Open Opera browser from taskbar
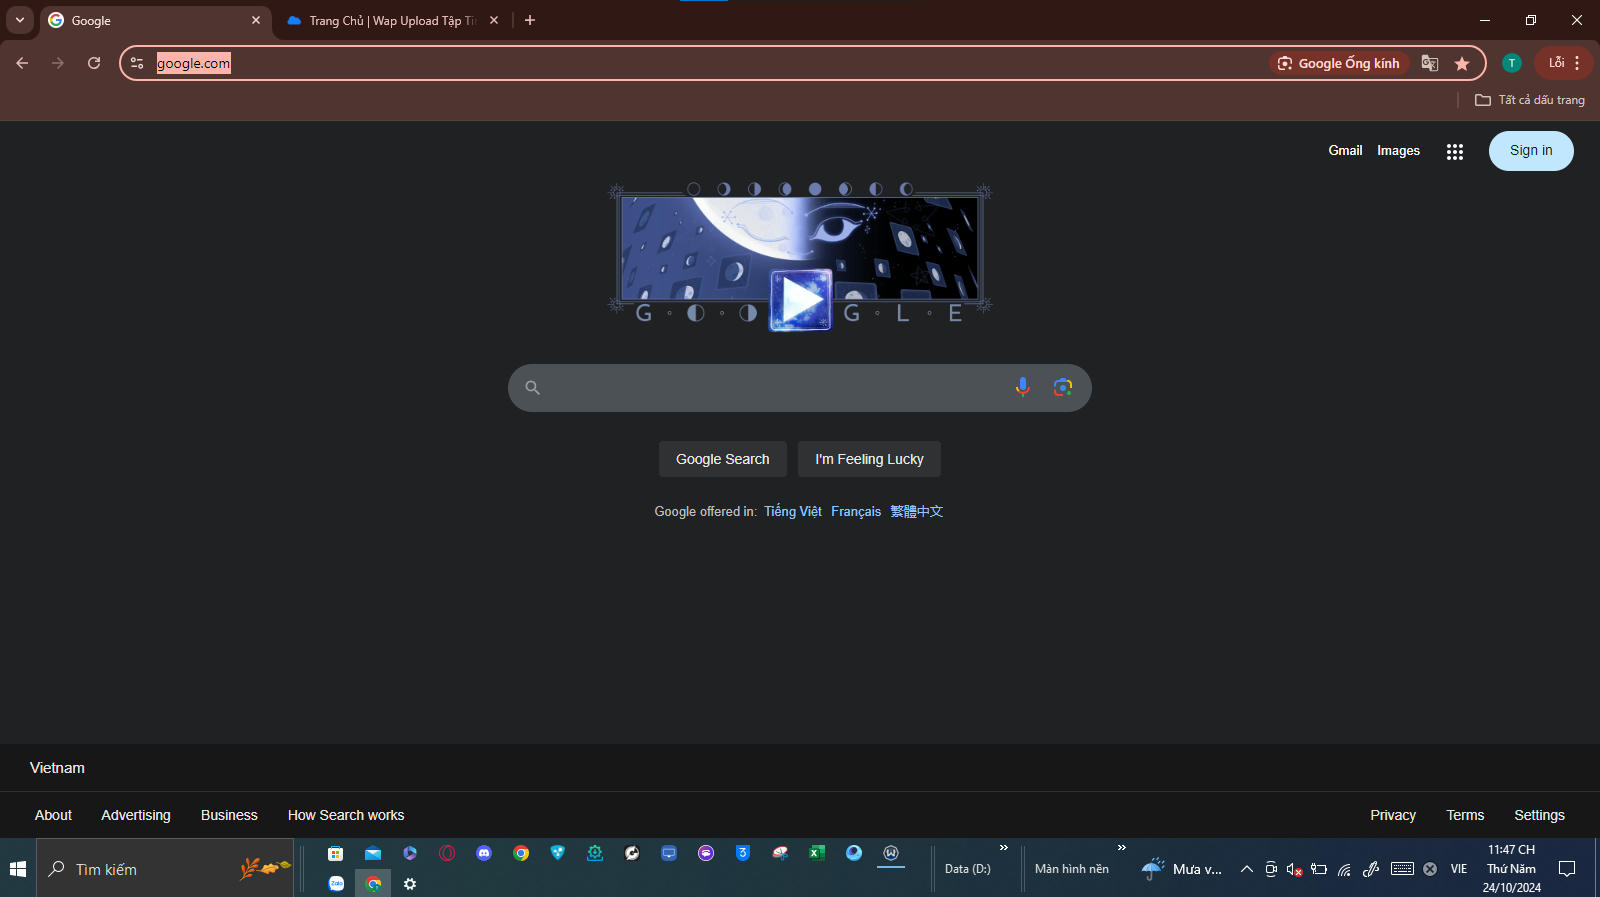This screenshot has height=897, width=1600. [x=447, y=853]
